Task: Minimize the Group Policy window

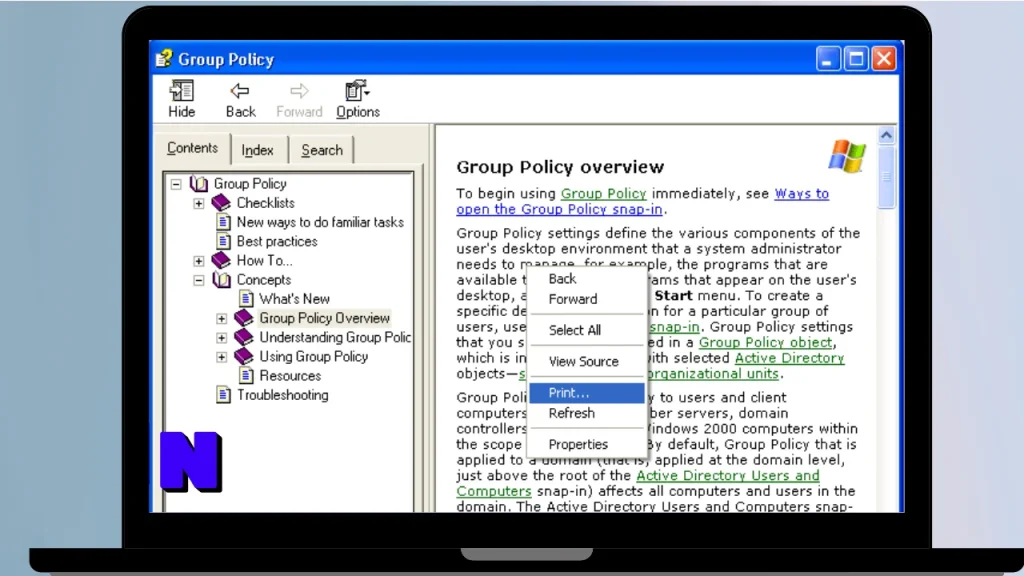Action: click(x=828, y=59)
